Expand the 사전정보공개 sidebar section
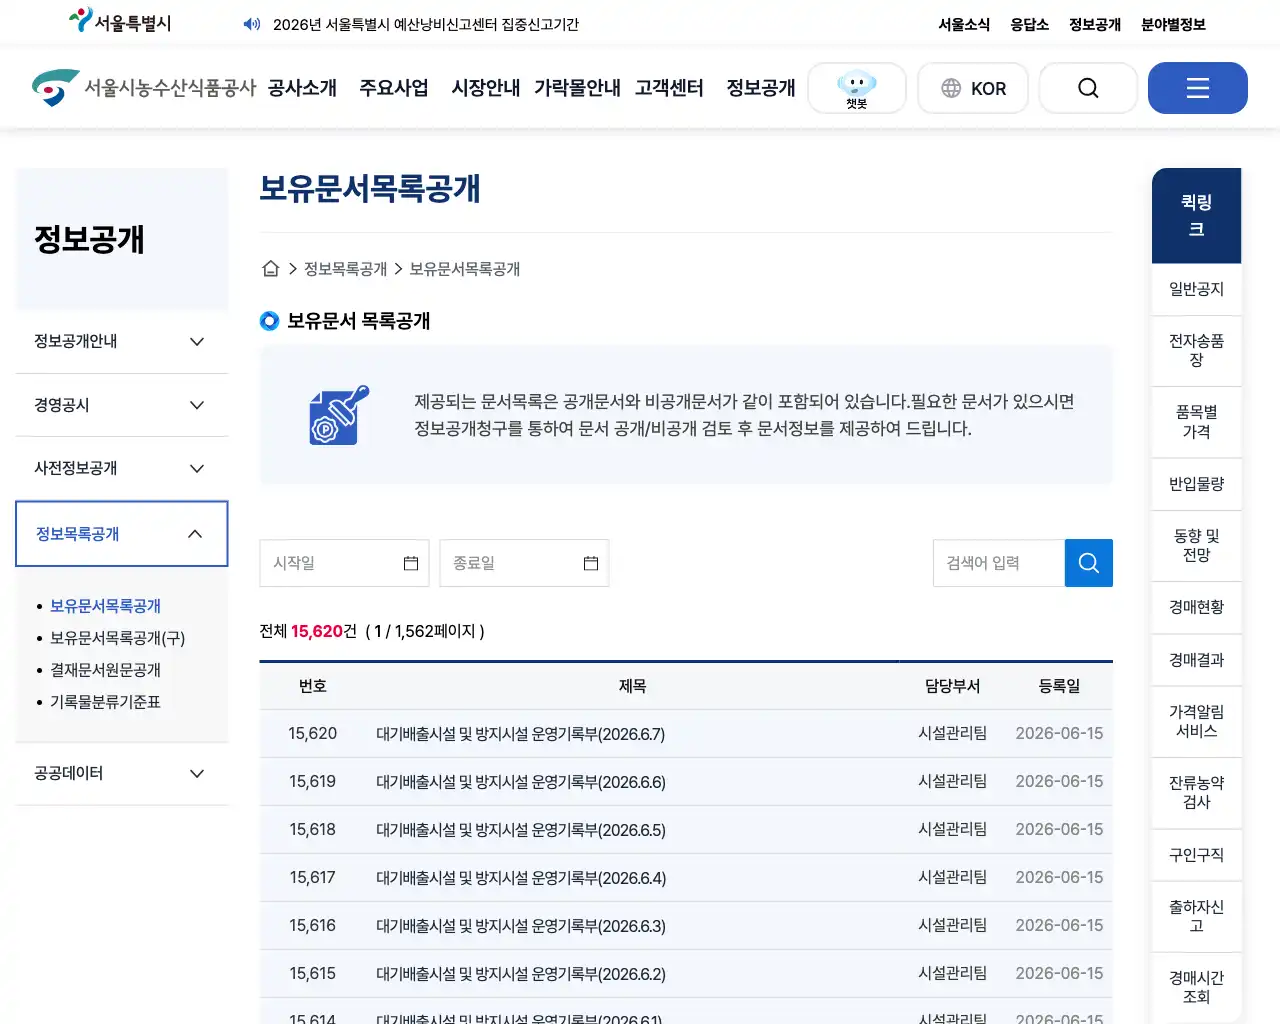This screenshot has width=1280, height=1024. click(x=122, y=468)
